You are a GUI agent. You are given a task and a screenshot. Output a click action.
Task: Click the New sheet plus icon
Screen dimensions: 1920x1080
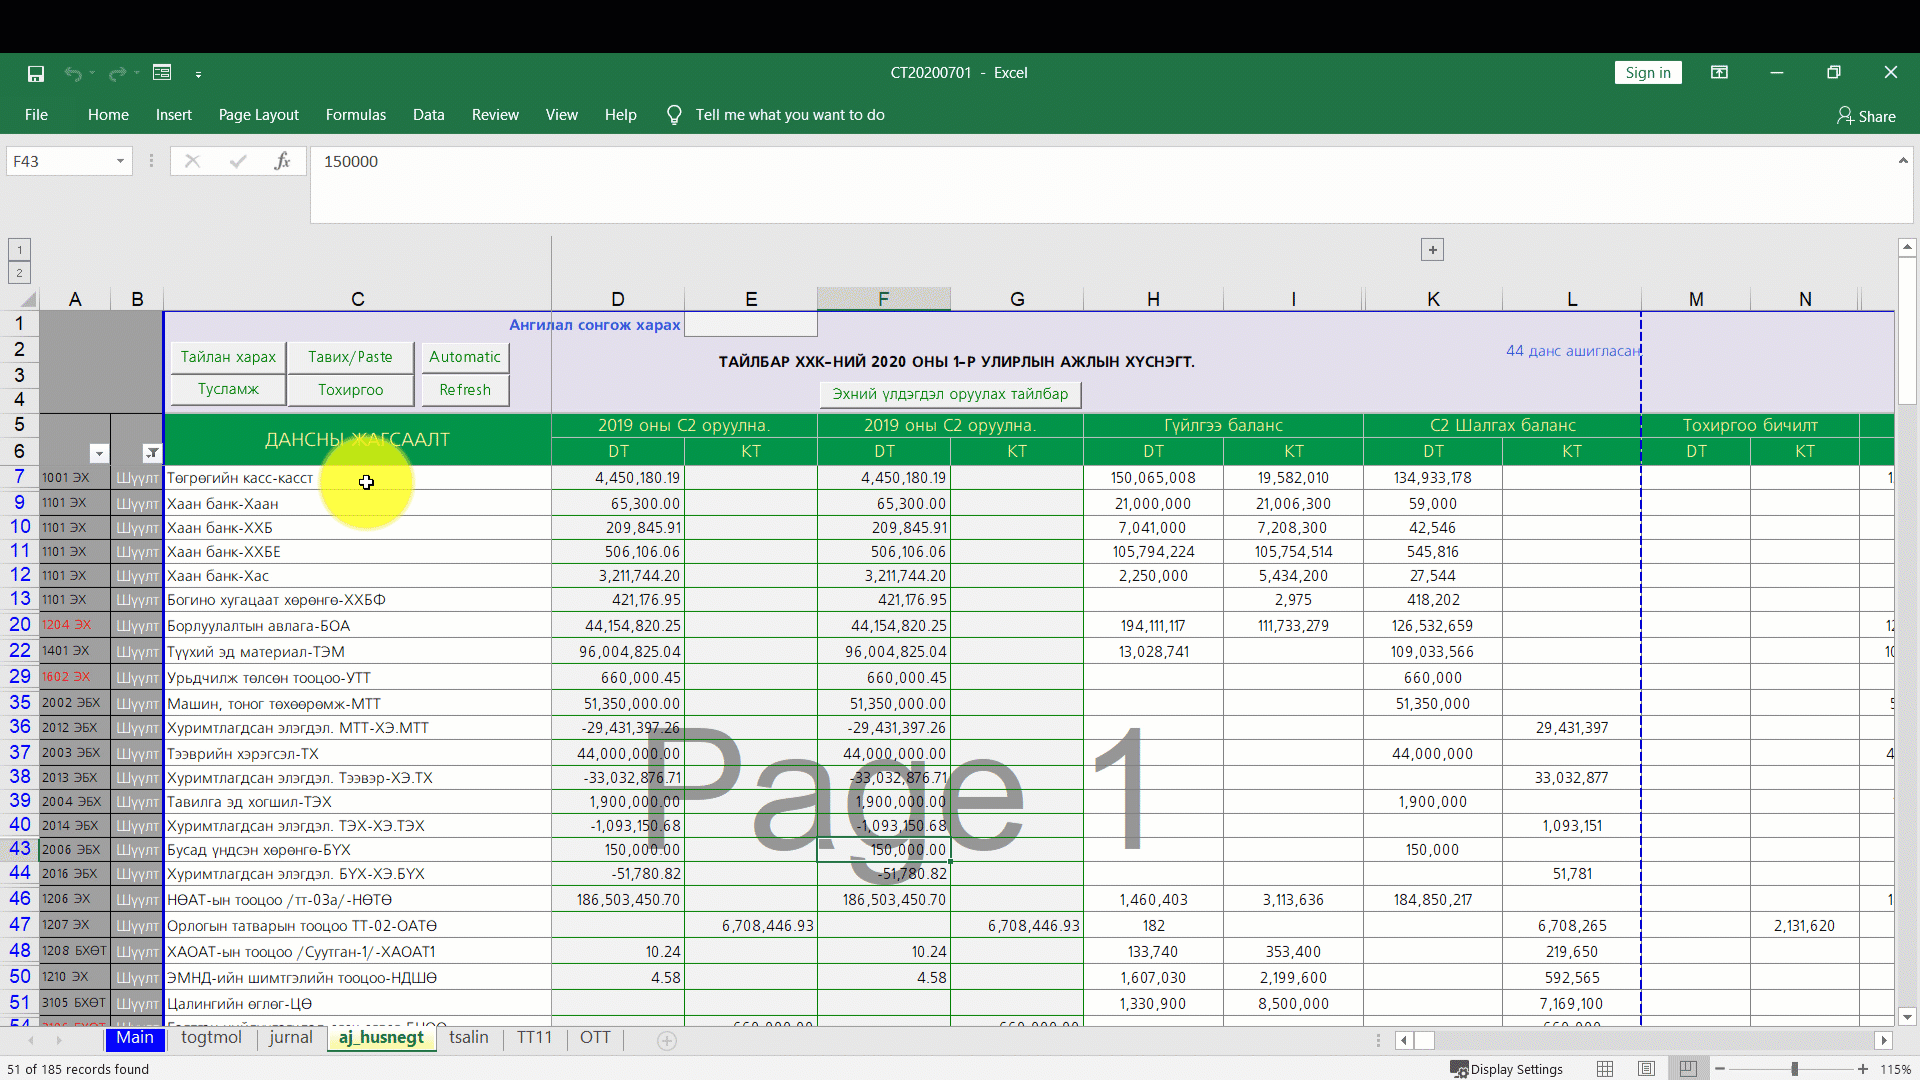pos(667,1040)
